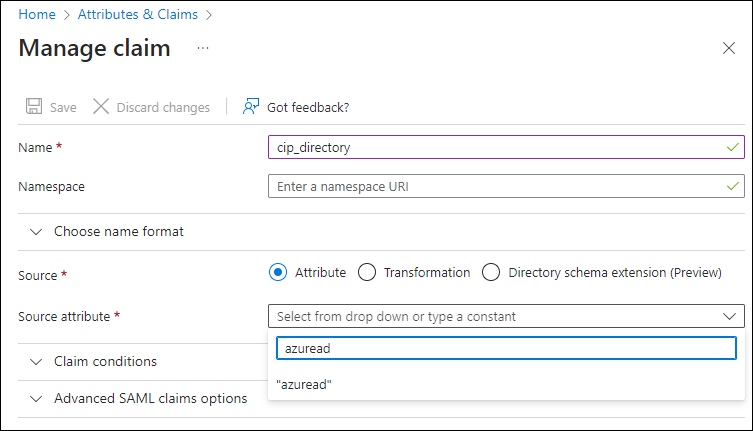Viewport: 753px width, 431px height.
Task: Go to Home breadcrumb link
Action: (36, 15)
